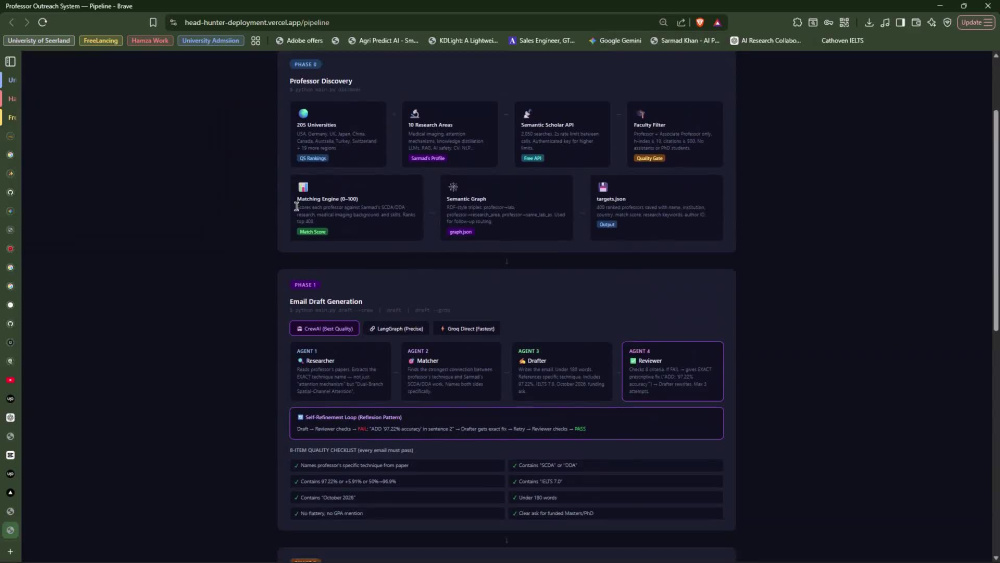Select the LangGraph (Precise) tab
The height and width of the screenshot is (563, 1000).
396,328
